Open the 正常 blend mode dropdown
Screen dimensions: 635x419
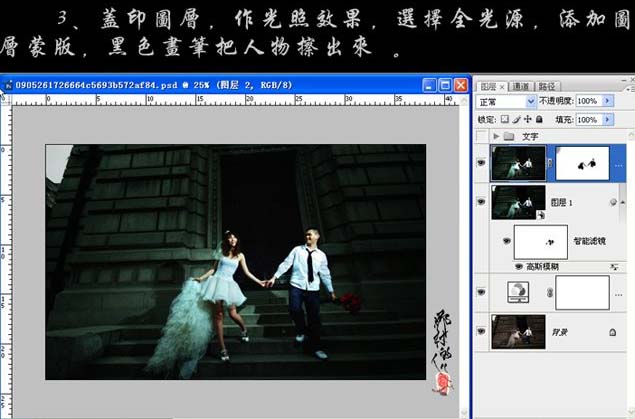point(506,102)
